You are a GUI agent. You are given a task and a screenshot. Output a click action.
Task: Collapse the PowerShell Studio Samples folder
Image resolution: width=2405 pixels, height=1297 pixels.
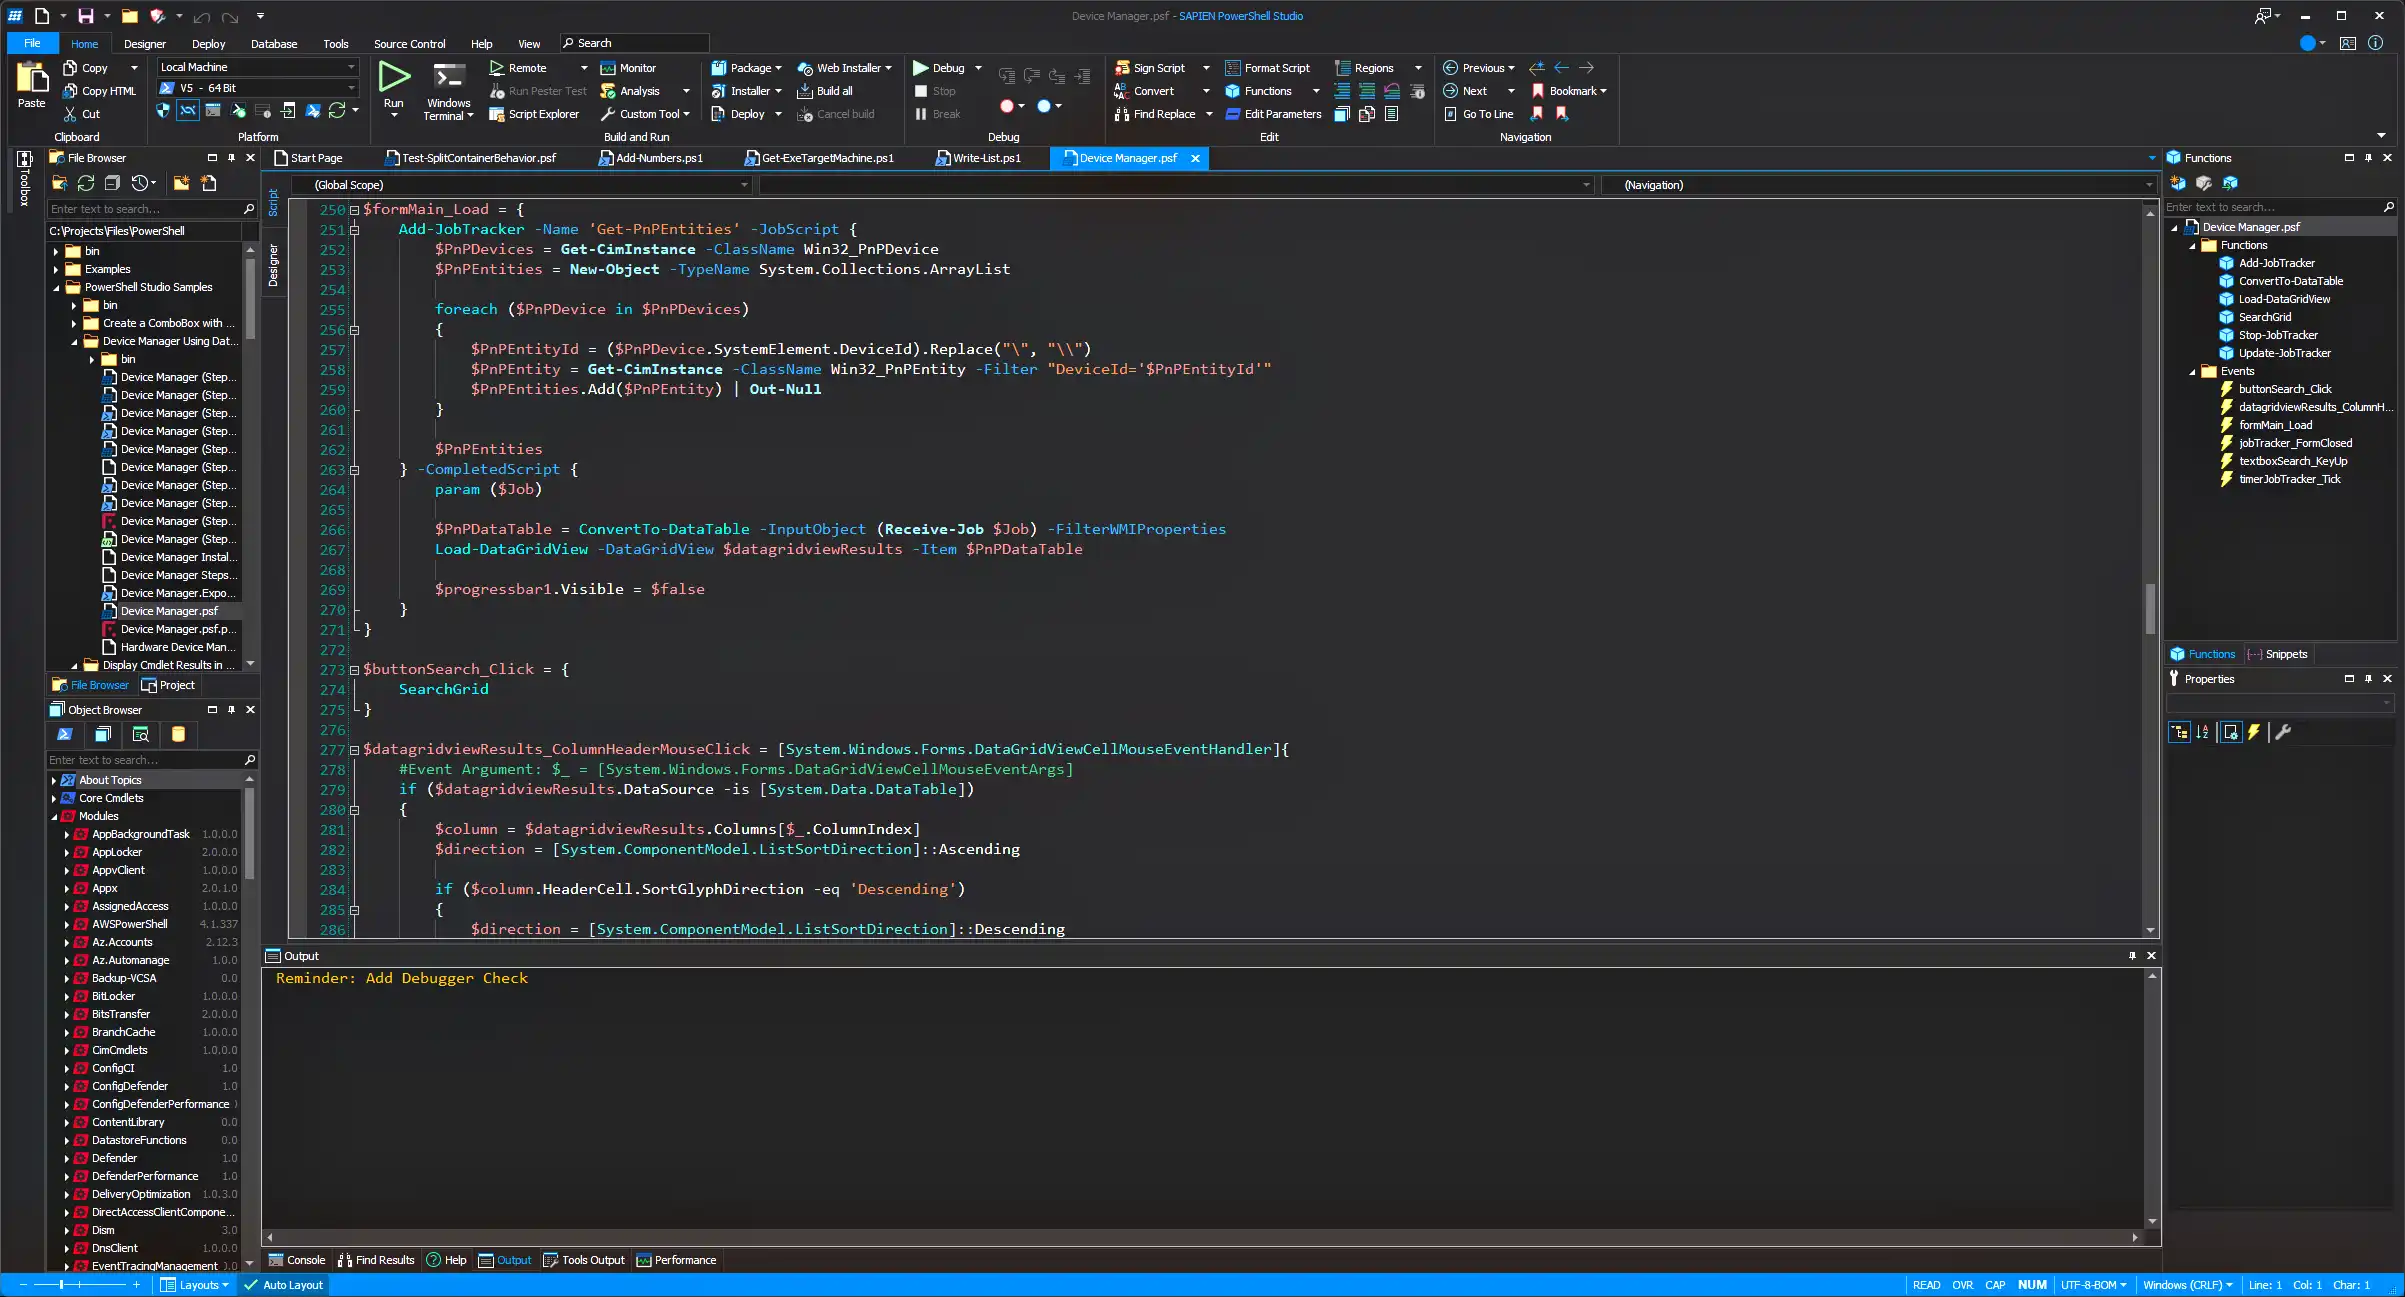pos(56,287)
